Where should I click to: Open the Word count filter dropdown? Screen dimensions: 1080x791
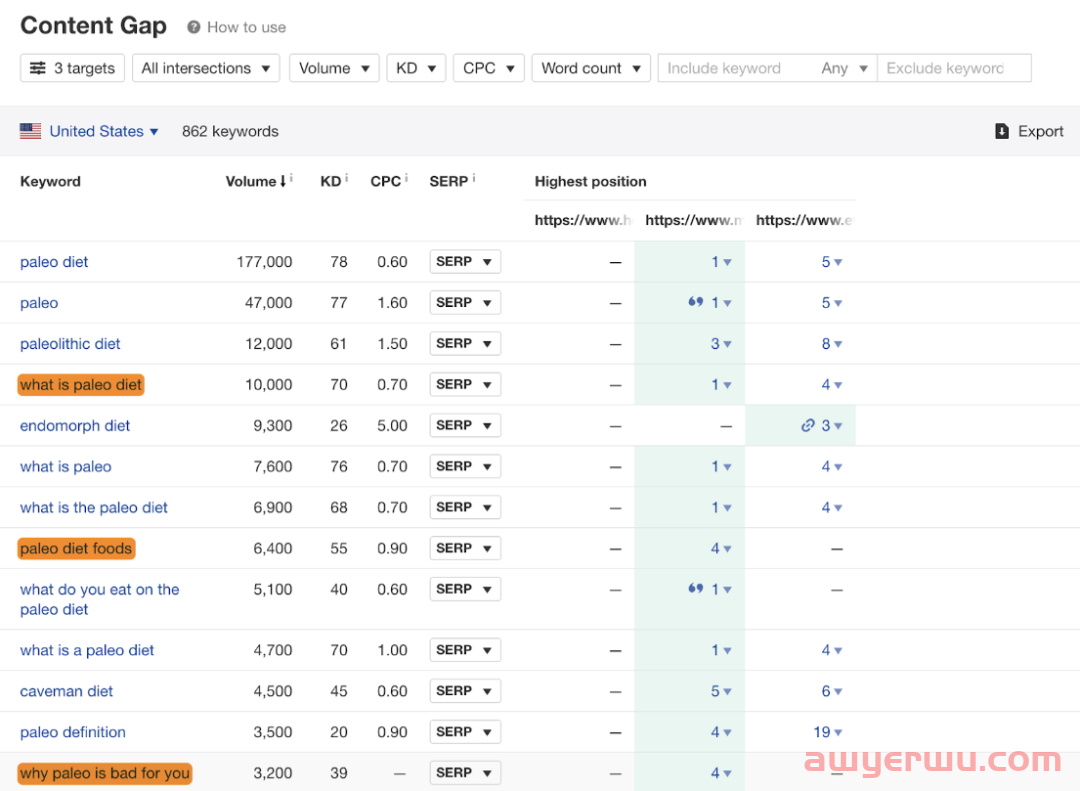point(591,68)
